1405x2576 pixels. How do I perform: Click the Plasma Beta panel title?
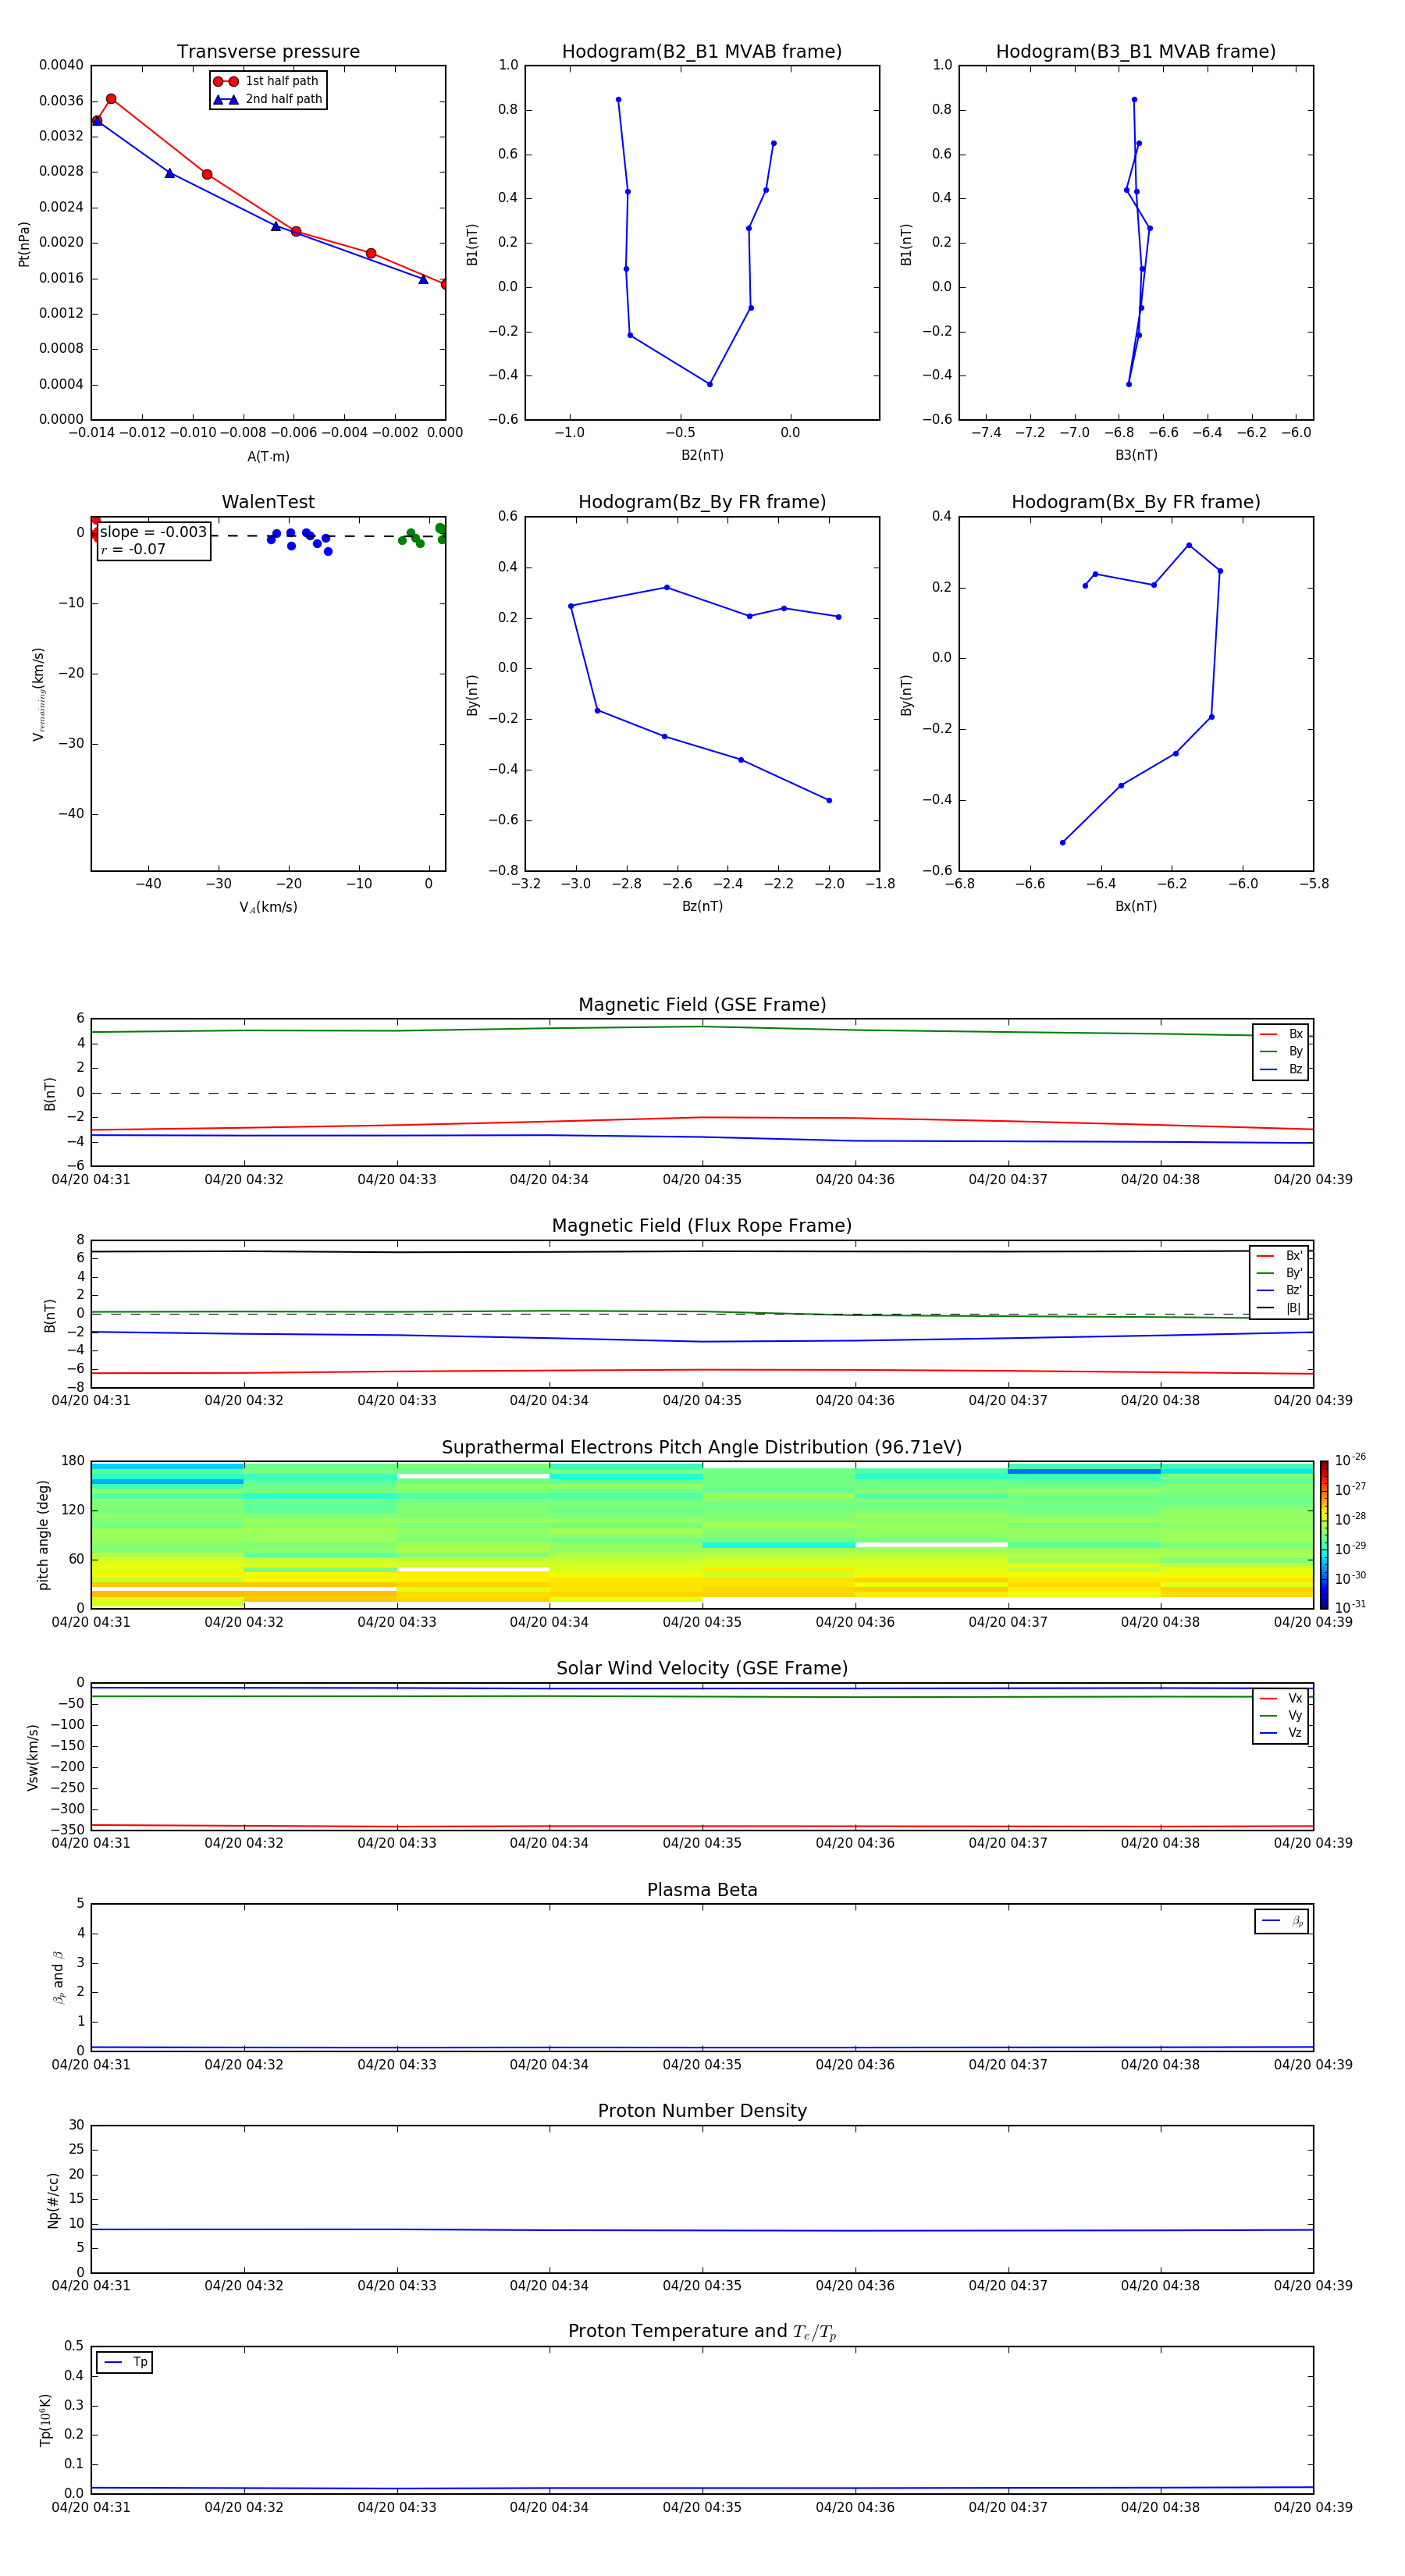(x=702, y=1891)
